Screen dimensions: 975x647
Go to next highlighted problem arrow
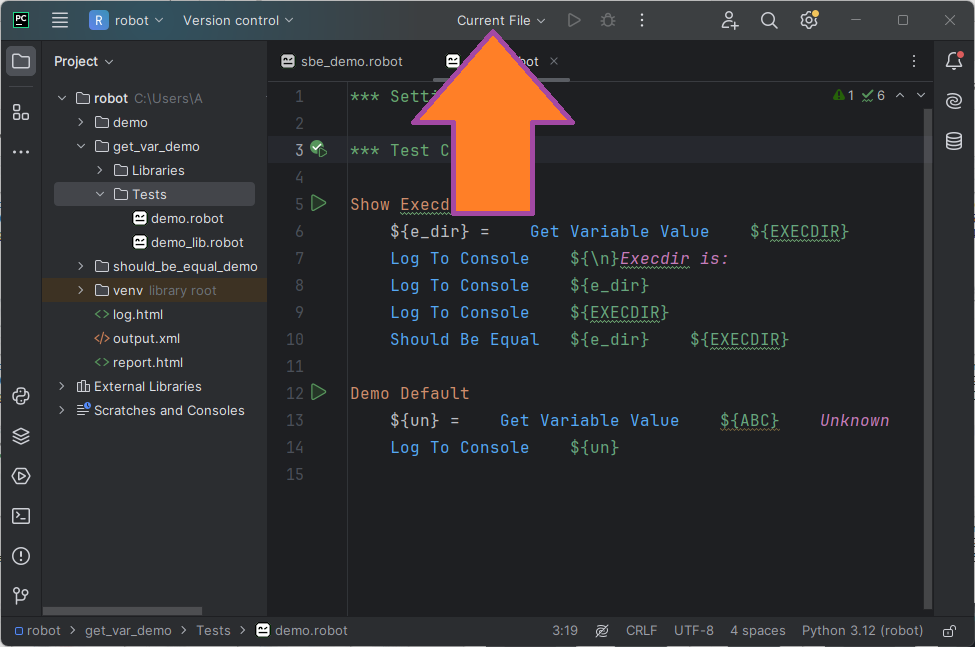921,95
